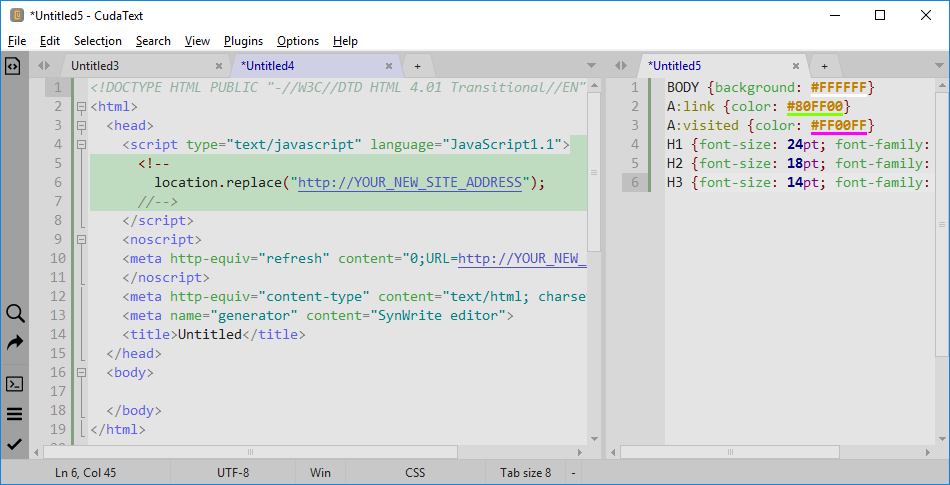Viewport: 950px width, 485px height.
Task: Click the H1 font-size rule line
Action: pos(798,145)
